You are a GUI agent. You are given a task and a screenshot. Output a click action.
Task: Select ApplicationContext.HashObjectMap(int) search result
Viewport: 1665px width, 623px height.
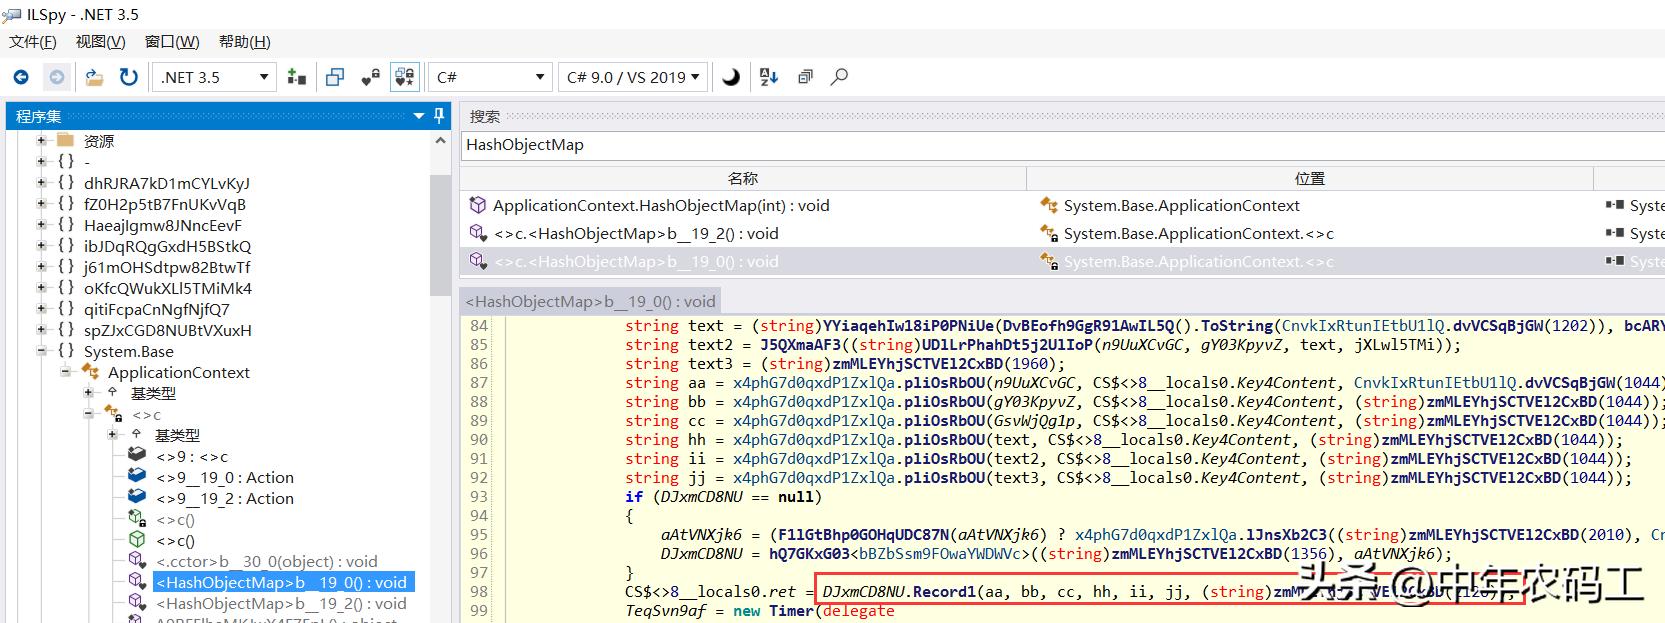[660, 205]
